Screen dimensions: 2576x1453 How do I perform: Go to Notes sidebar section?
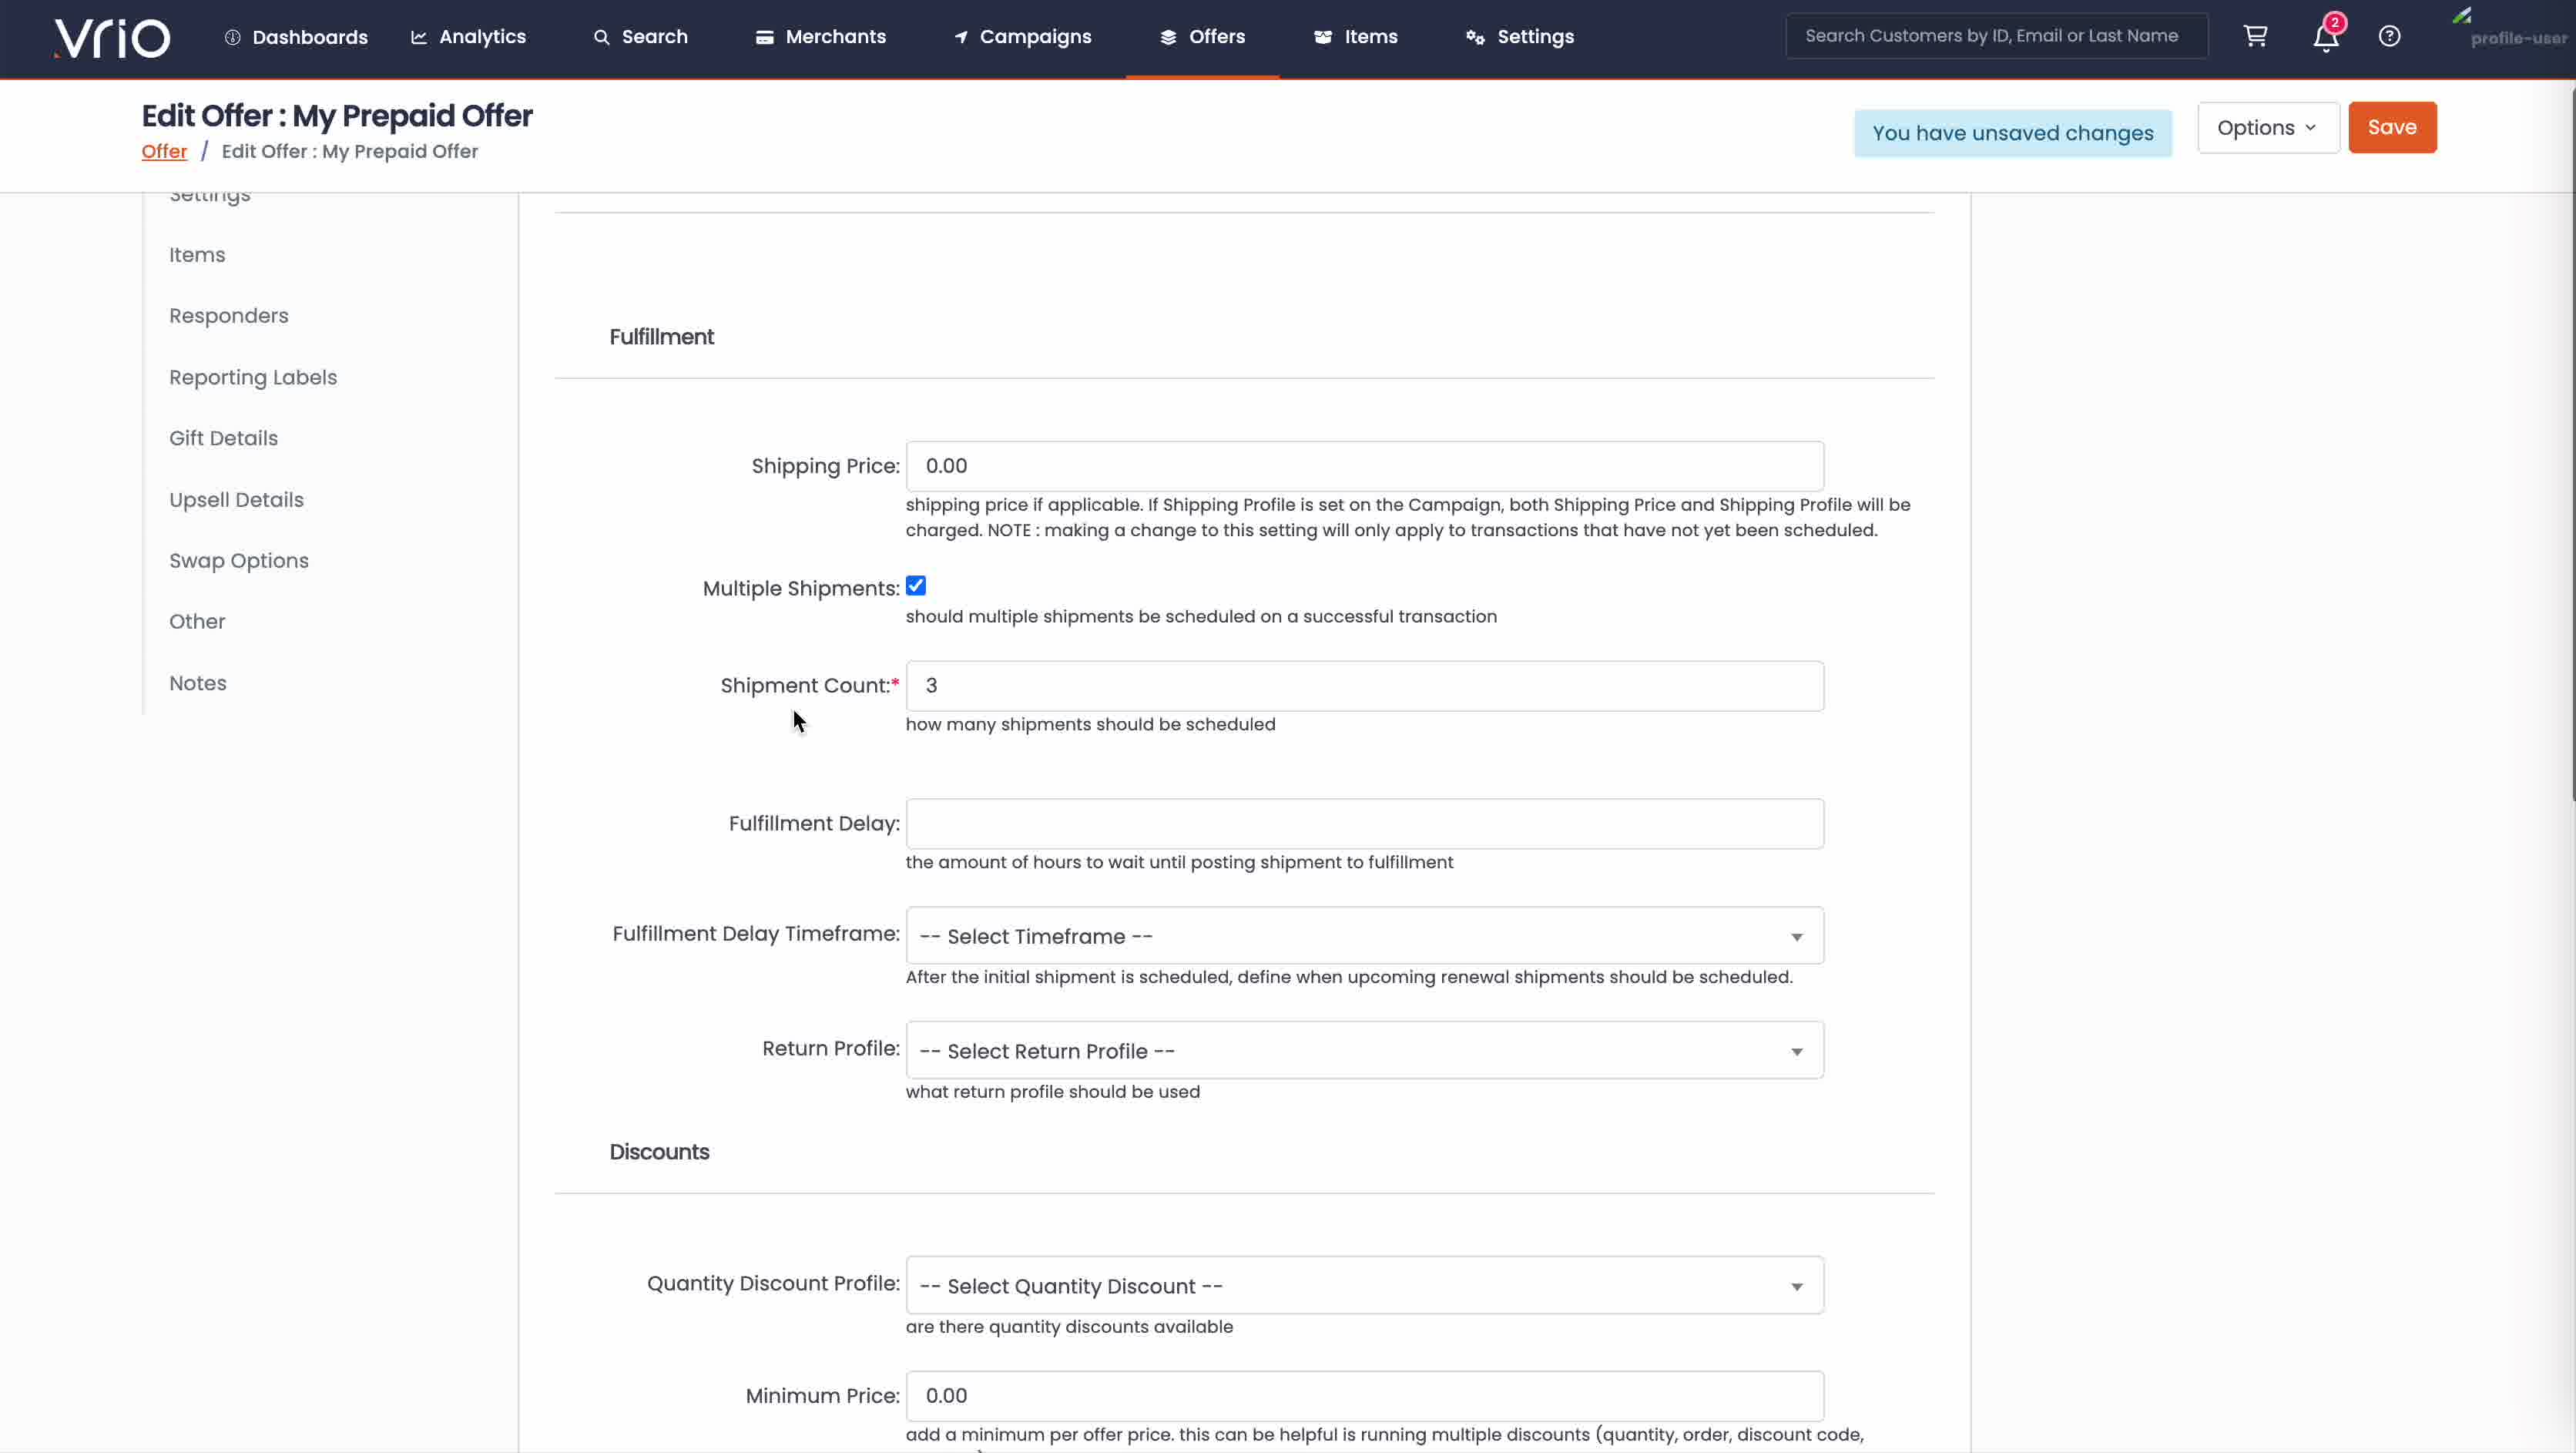click(198, 683)
